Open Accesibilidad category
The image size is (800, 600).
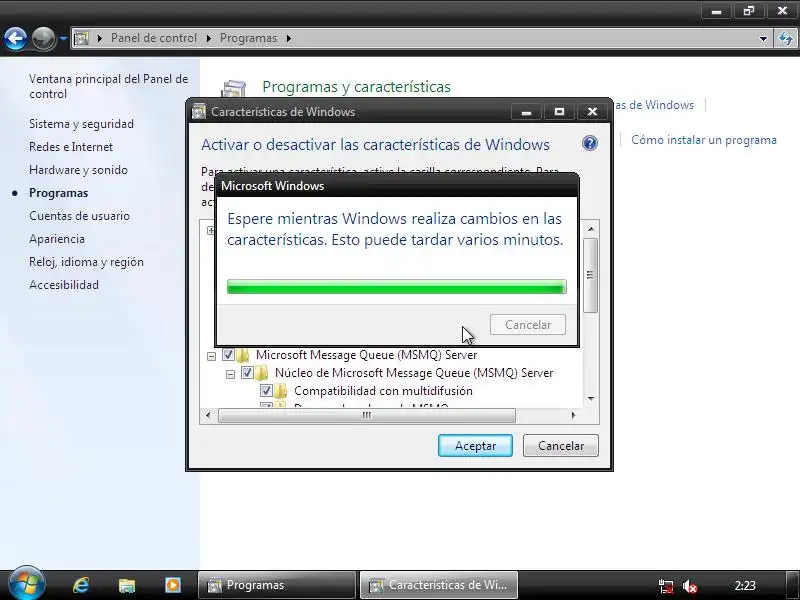pyautogui.click(x=64, y=285)
